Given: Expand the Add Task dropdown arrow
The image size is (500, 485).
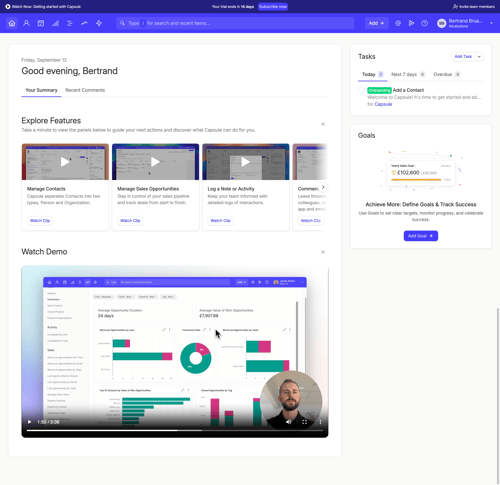Looking at the screenshot, I should tap(479, 57).
